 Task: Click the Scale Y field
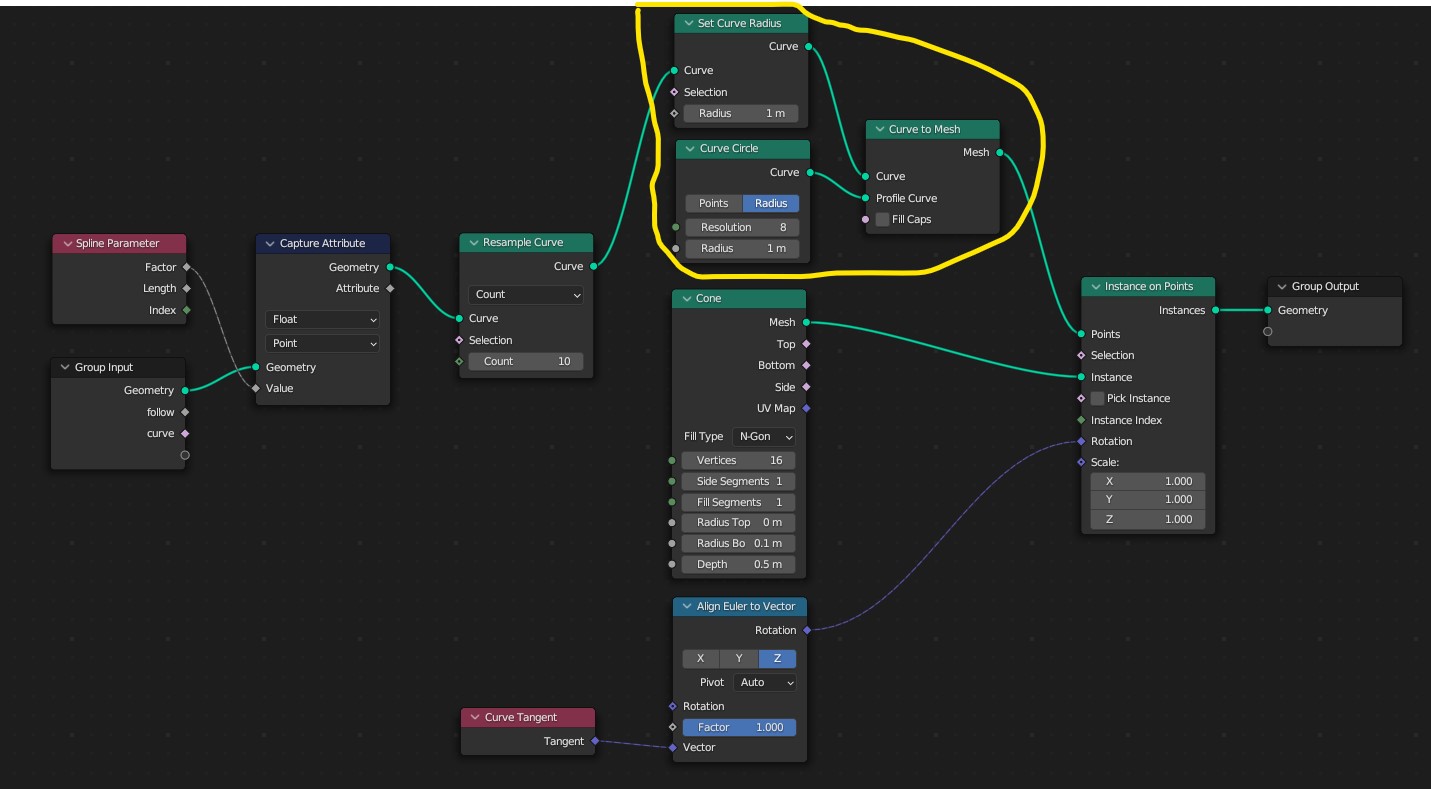pyautogui.click(x=1148, y=499)
